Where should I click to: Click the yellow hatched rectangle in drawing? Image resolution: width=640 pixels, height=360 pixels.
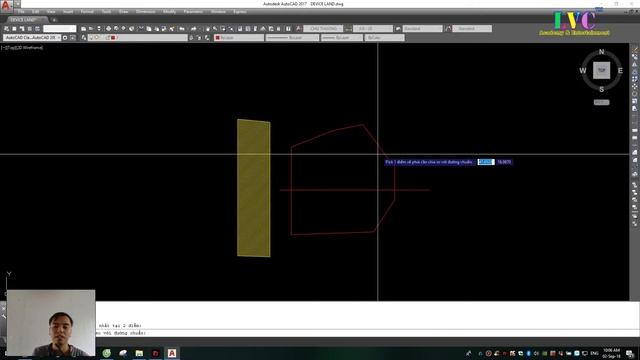[x=253, y=188]
